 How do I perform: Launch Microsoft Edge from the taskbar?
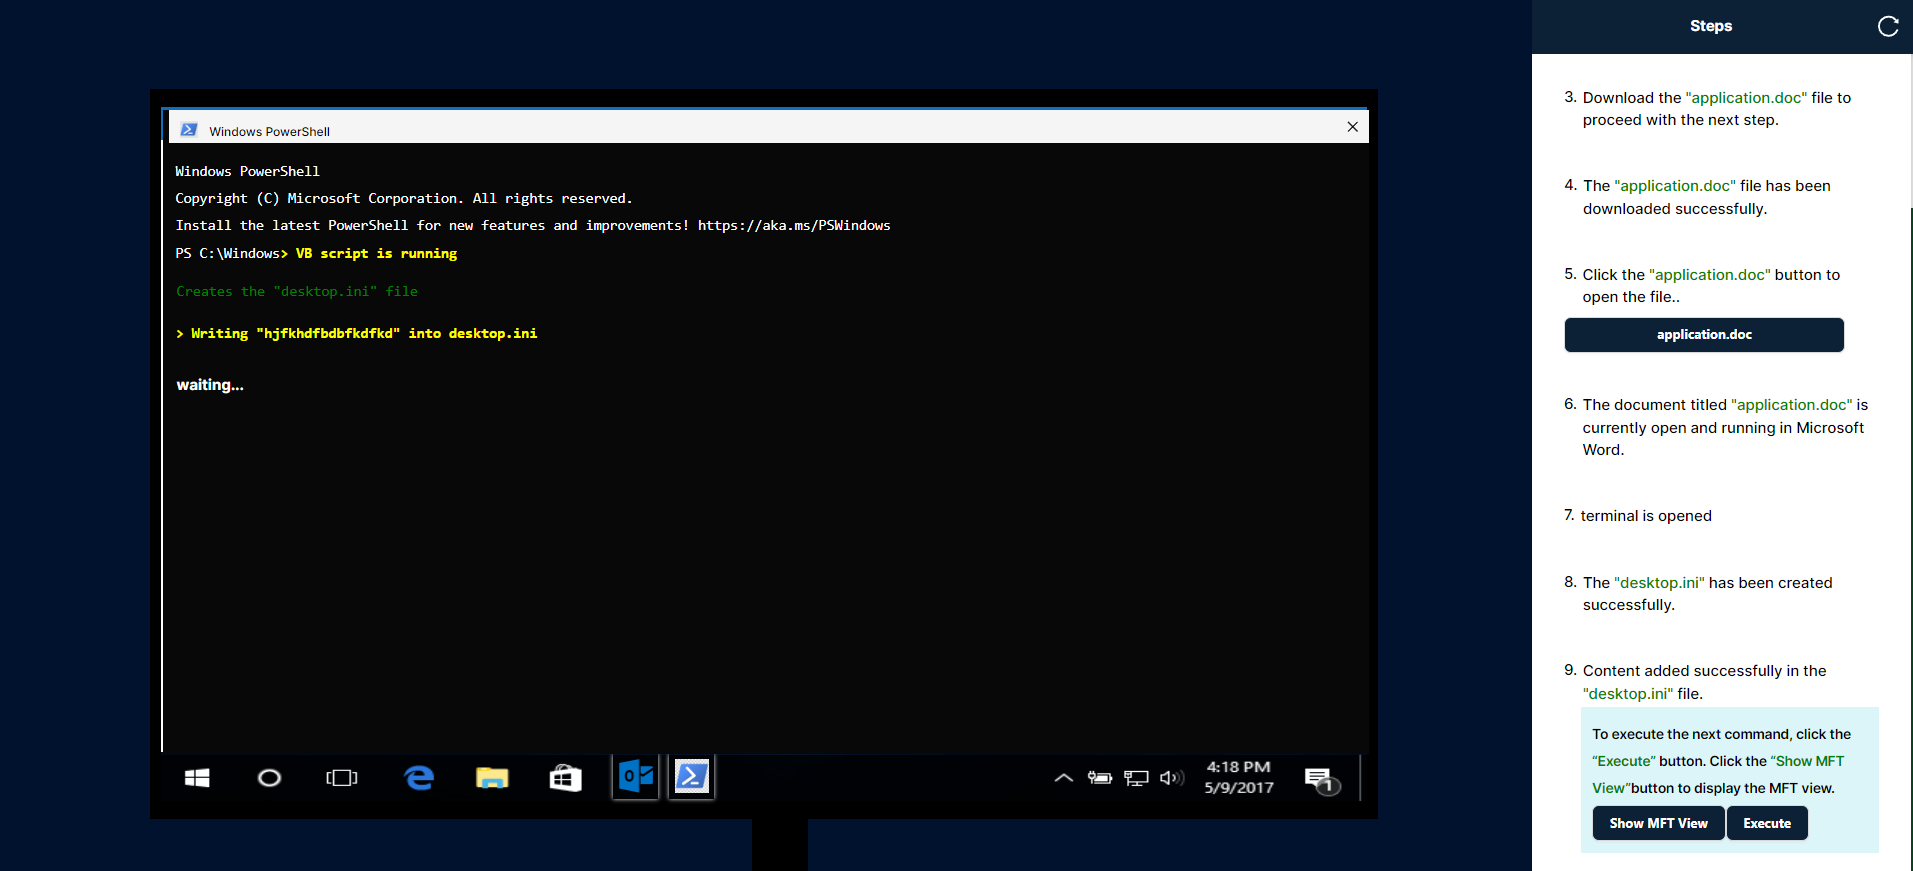pos(419,778)
